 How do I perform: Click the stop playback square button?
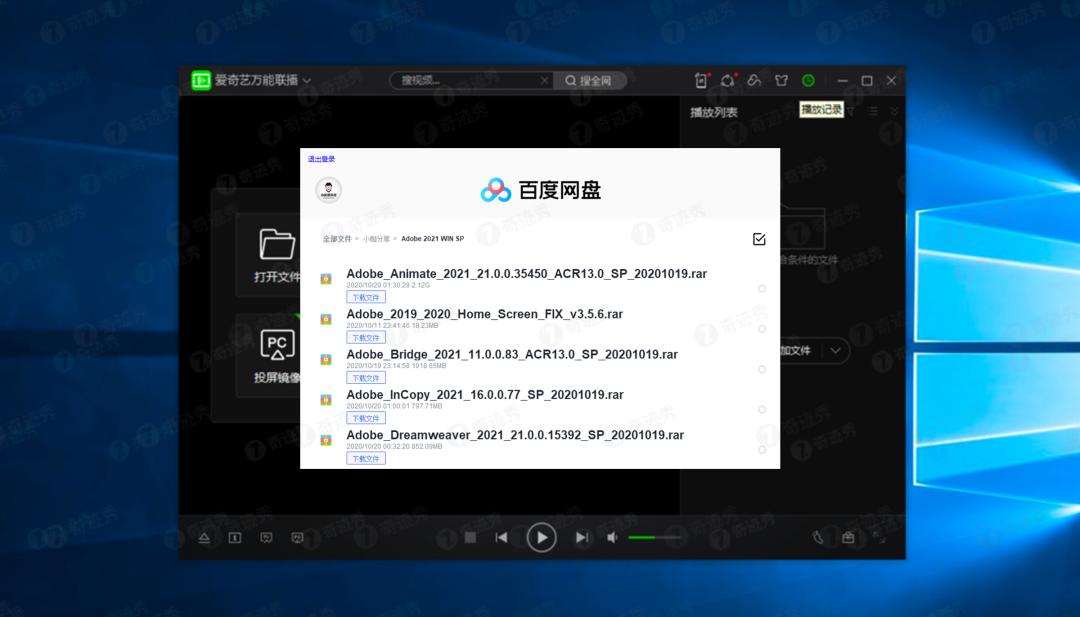coord(470,538)
